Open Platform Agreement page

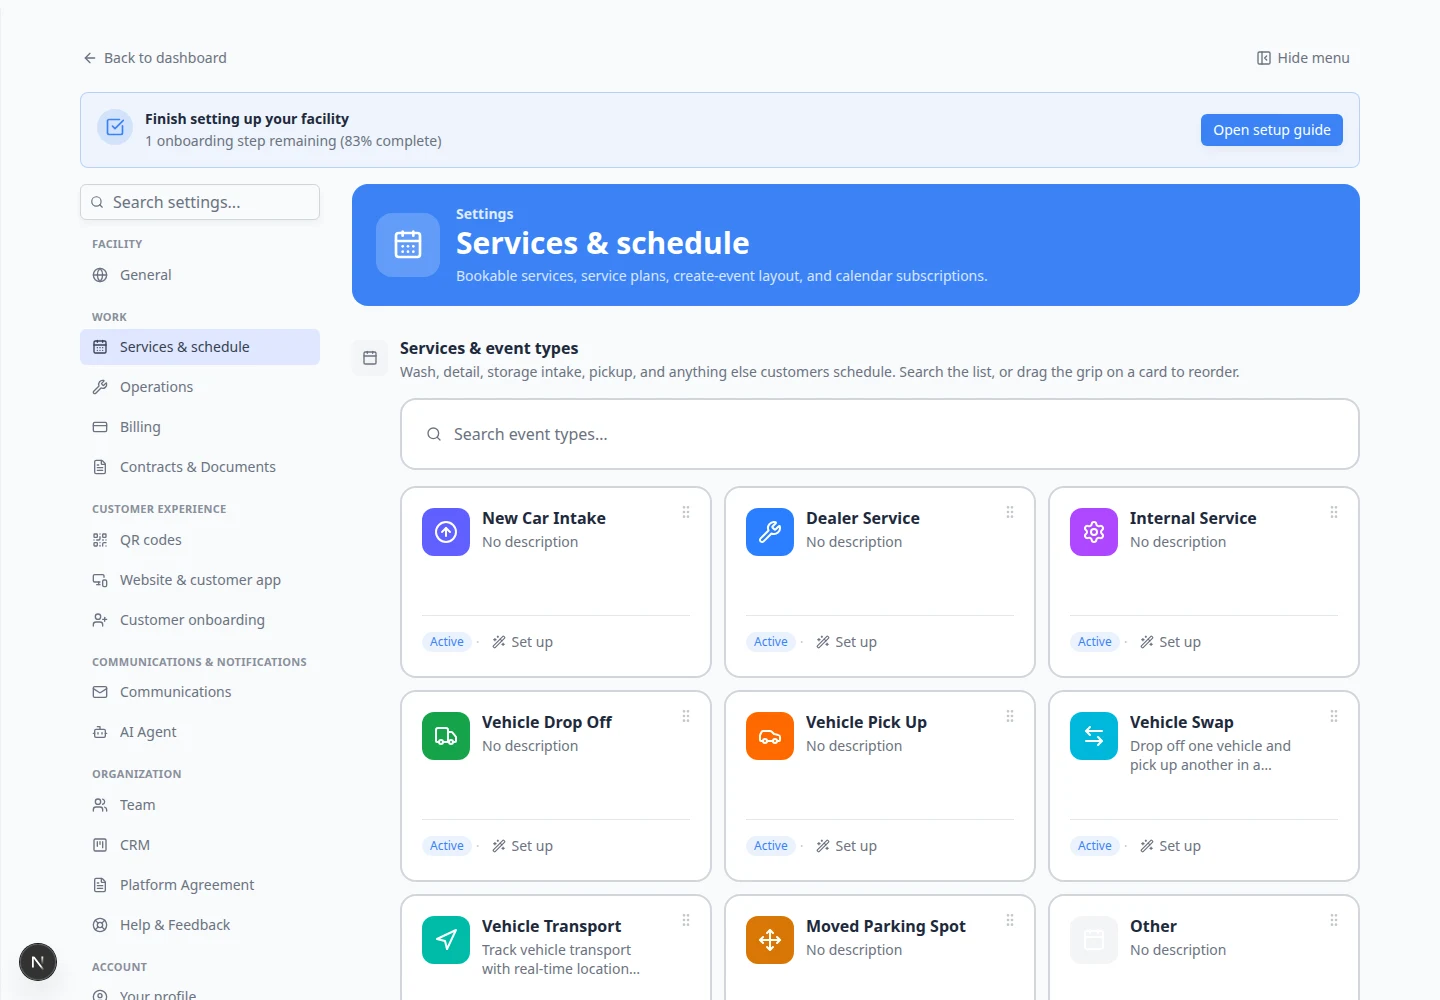tap(200, 885)
